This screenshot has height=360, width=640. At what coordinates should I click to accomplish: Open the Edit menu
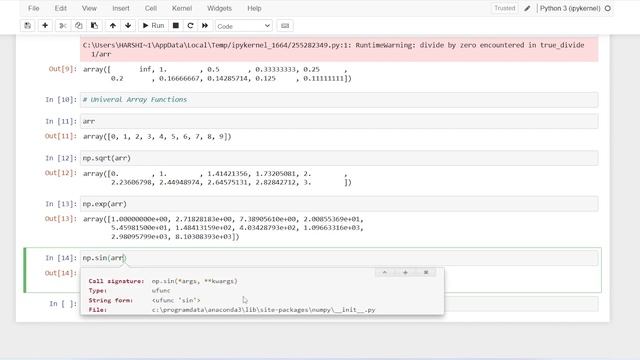(60, 8)
